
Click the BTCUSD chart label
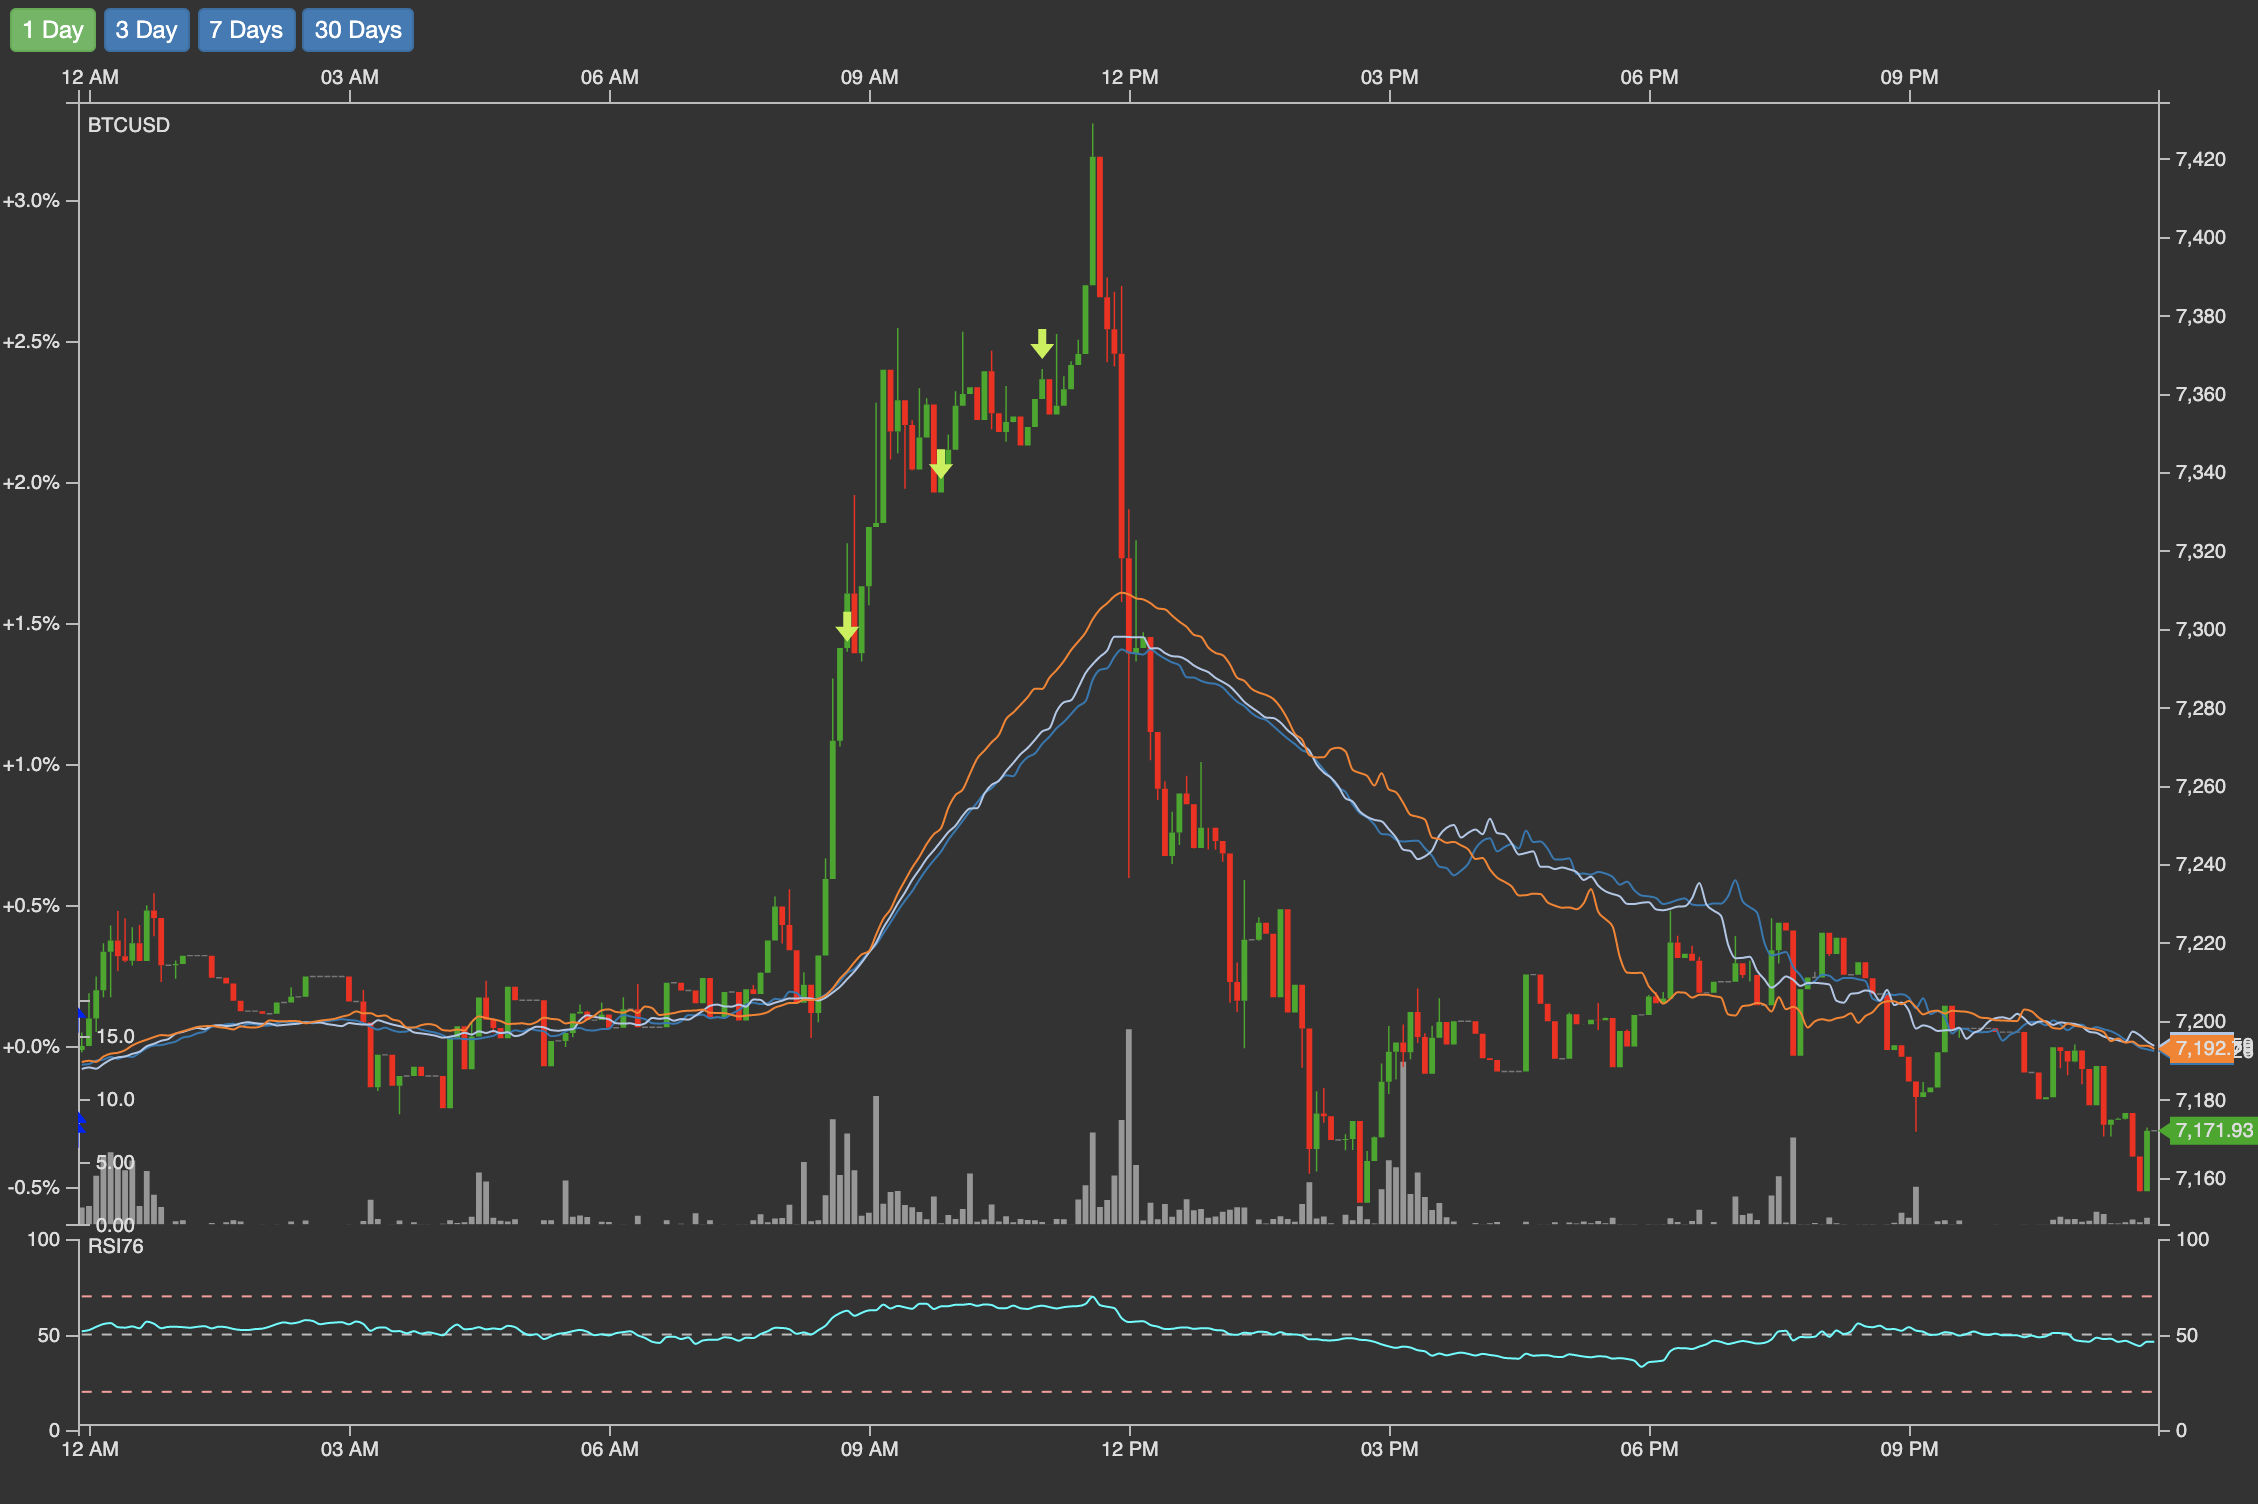click(x=129, y=125)
